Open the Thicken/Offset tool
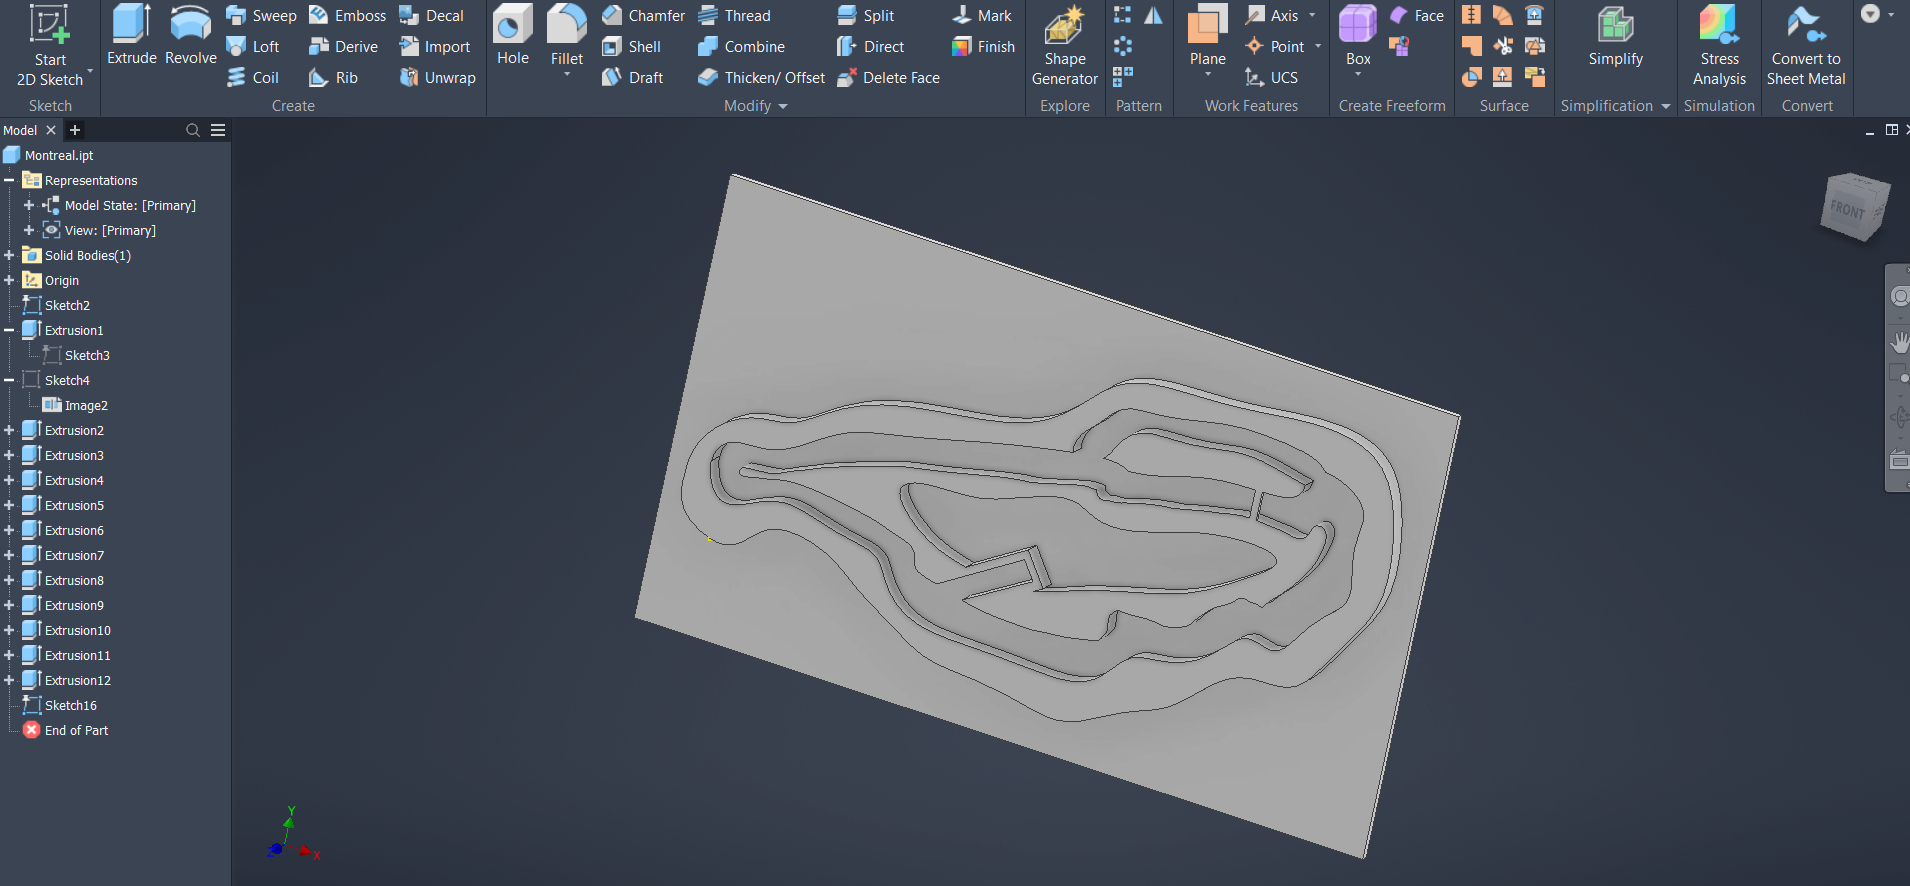Viewport: 1910px width, 886px height. tap(761, 78)
